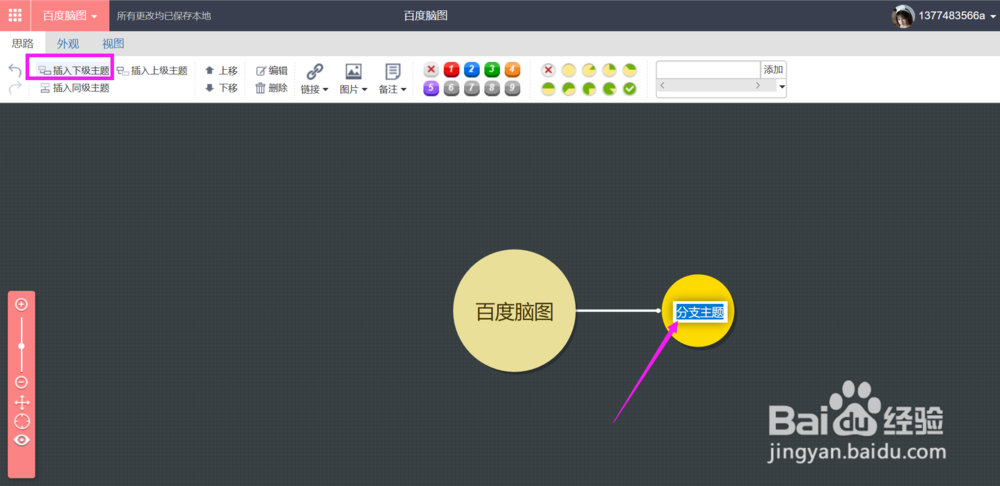
Task: Set progress to one-eighth pie
Action: pos(589,70)
